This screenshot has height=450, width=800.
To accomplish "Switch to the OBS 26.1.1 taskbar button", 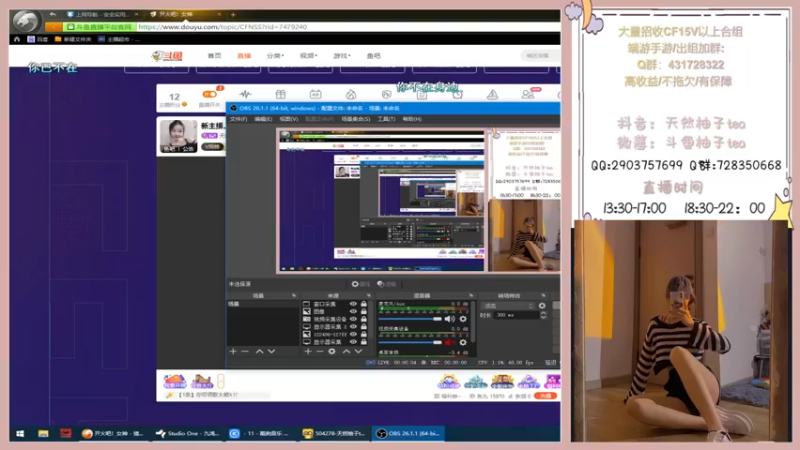I will (x=408, y=434).
